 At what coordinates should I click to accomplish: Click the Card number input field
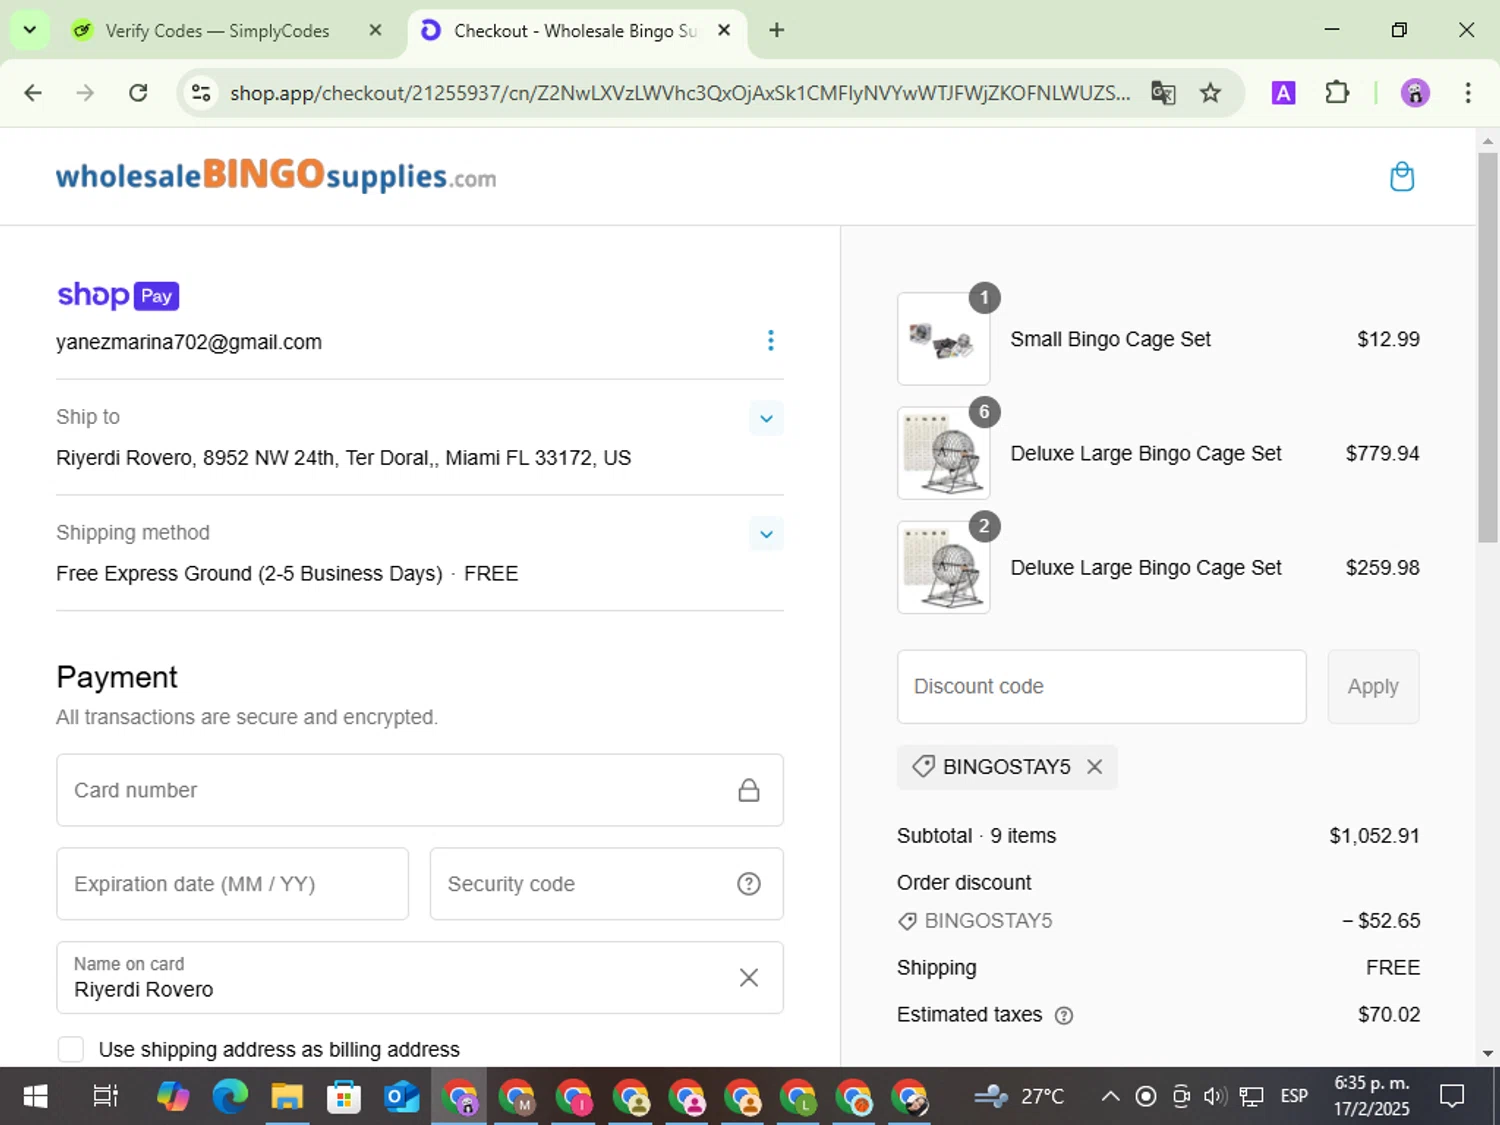(420, 790)
